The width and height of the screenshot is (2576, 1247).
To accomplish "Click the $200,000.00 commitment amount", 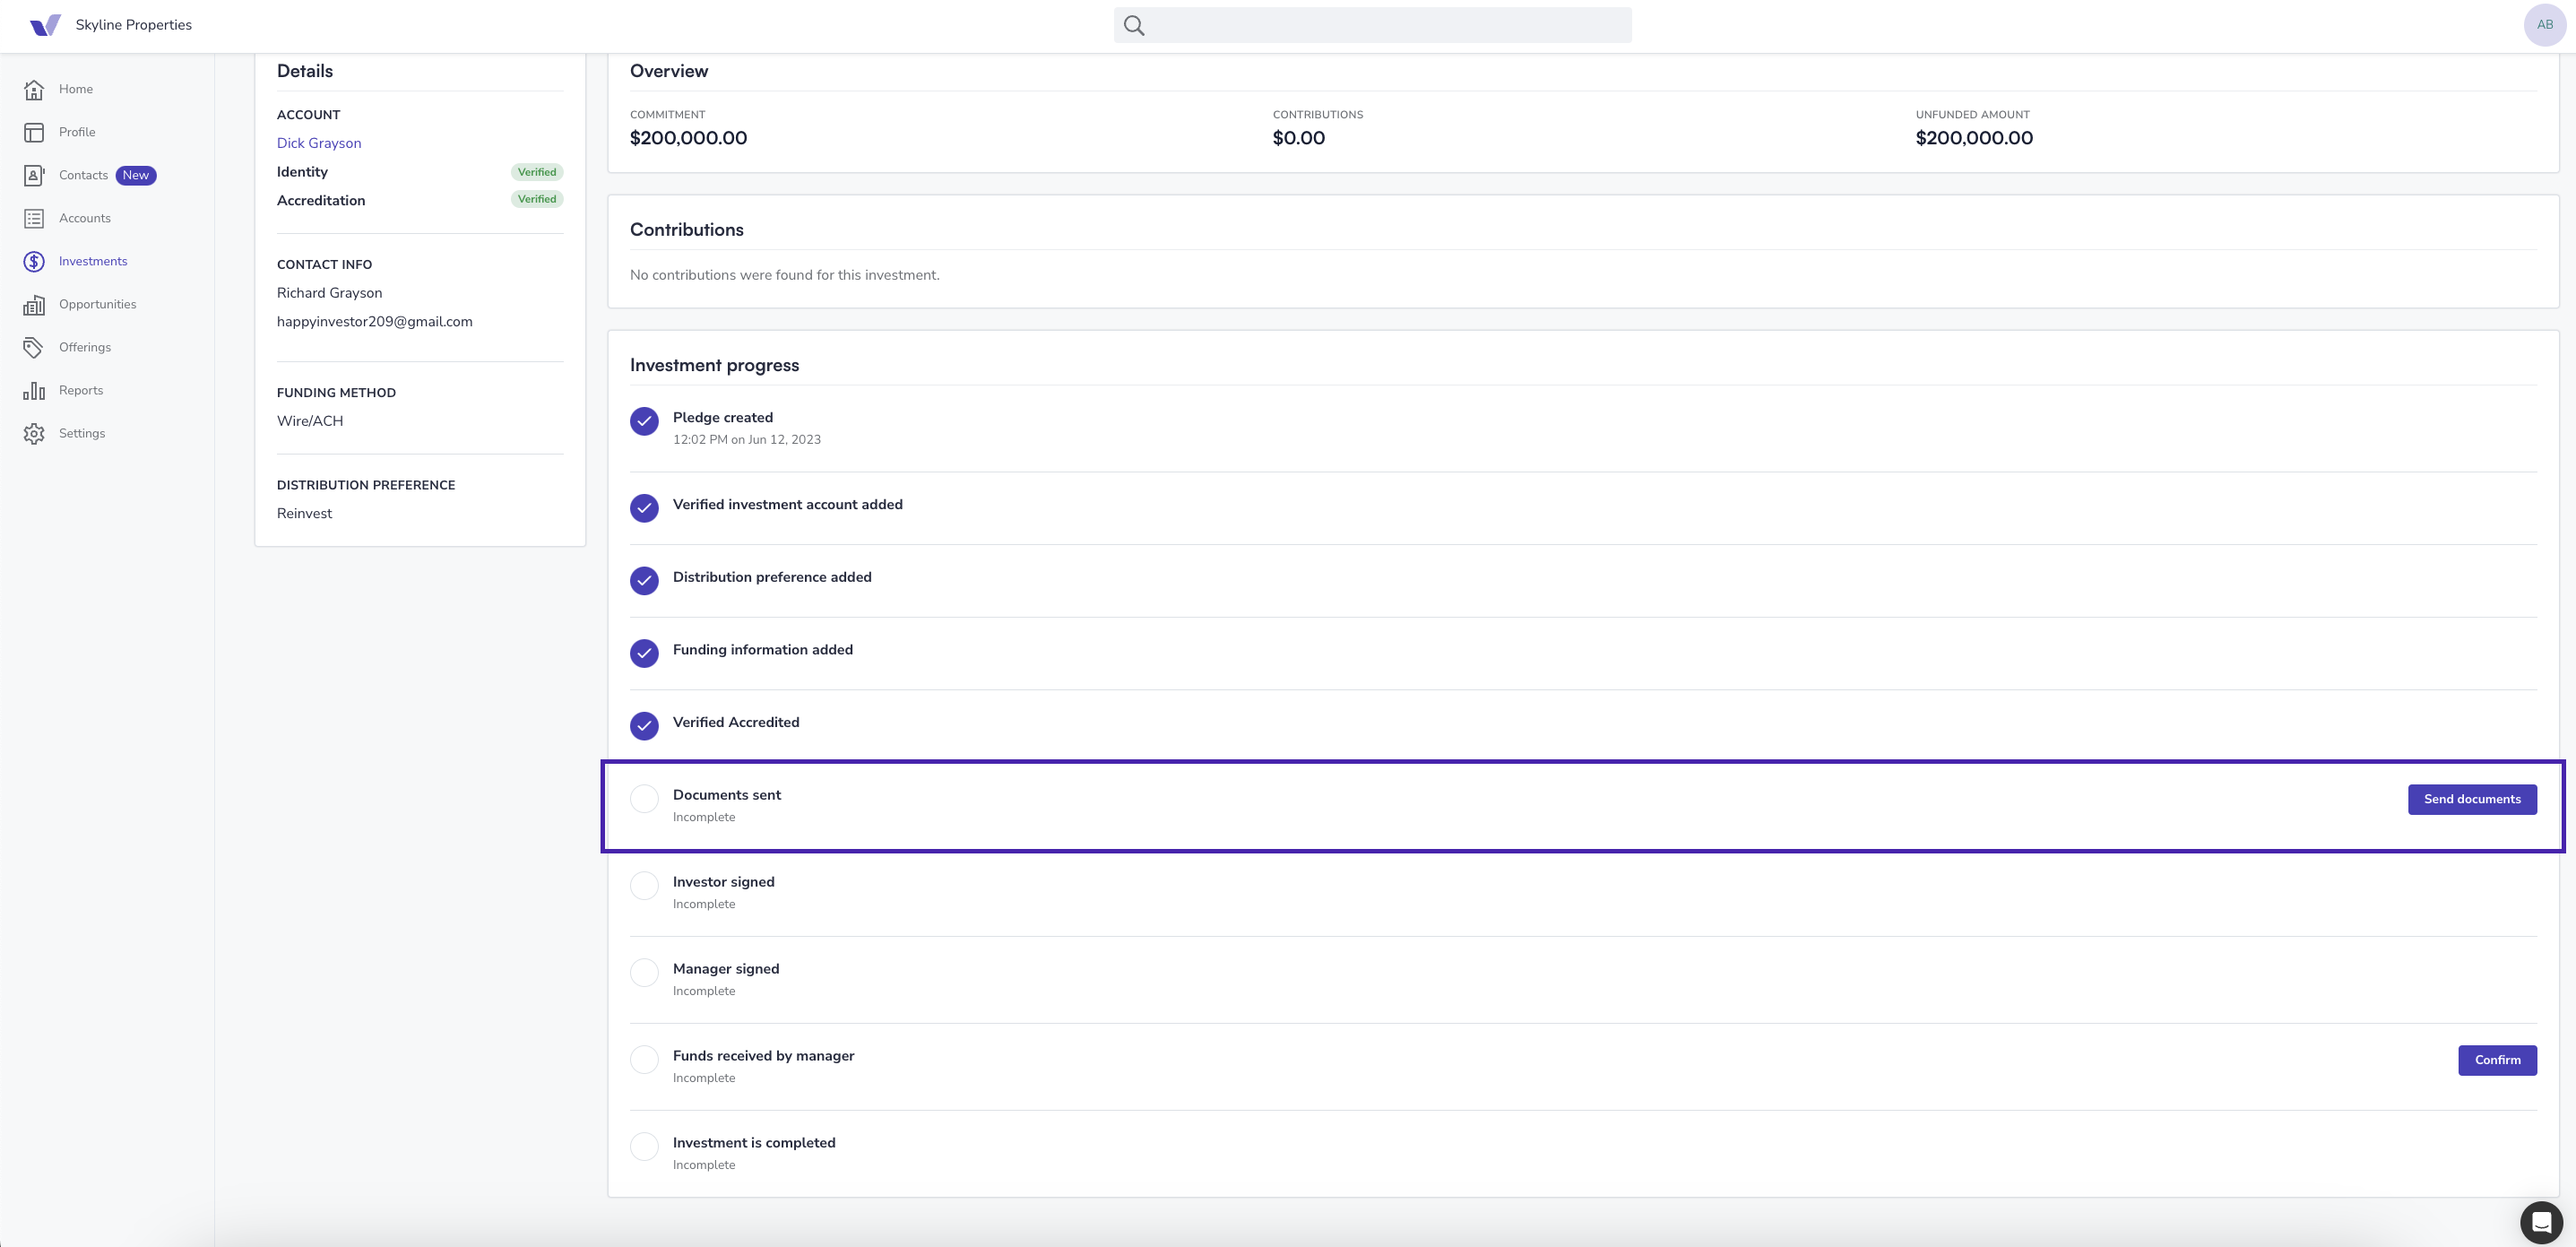I will tap(688, 138).
